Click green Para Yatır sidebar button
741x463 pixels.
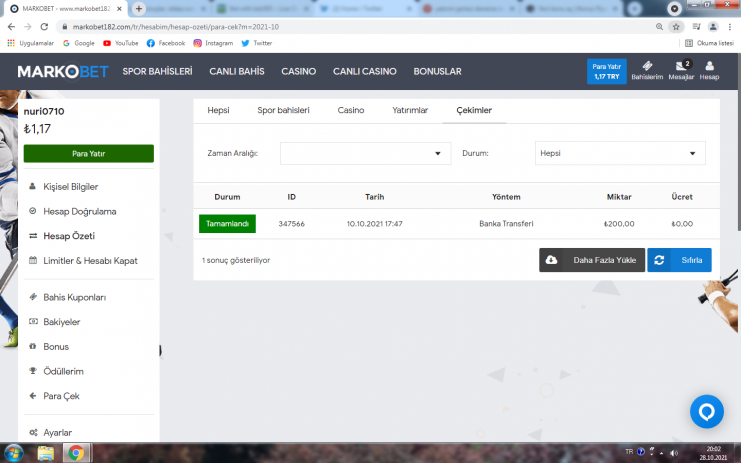pos(88,154)
